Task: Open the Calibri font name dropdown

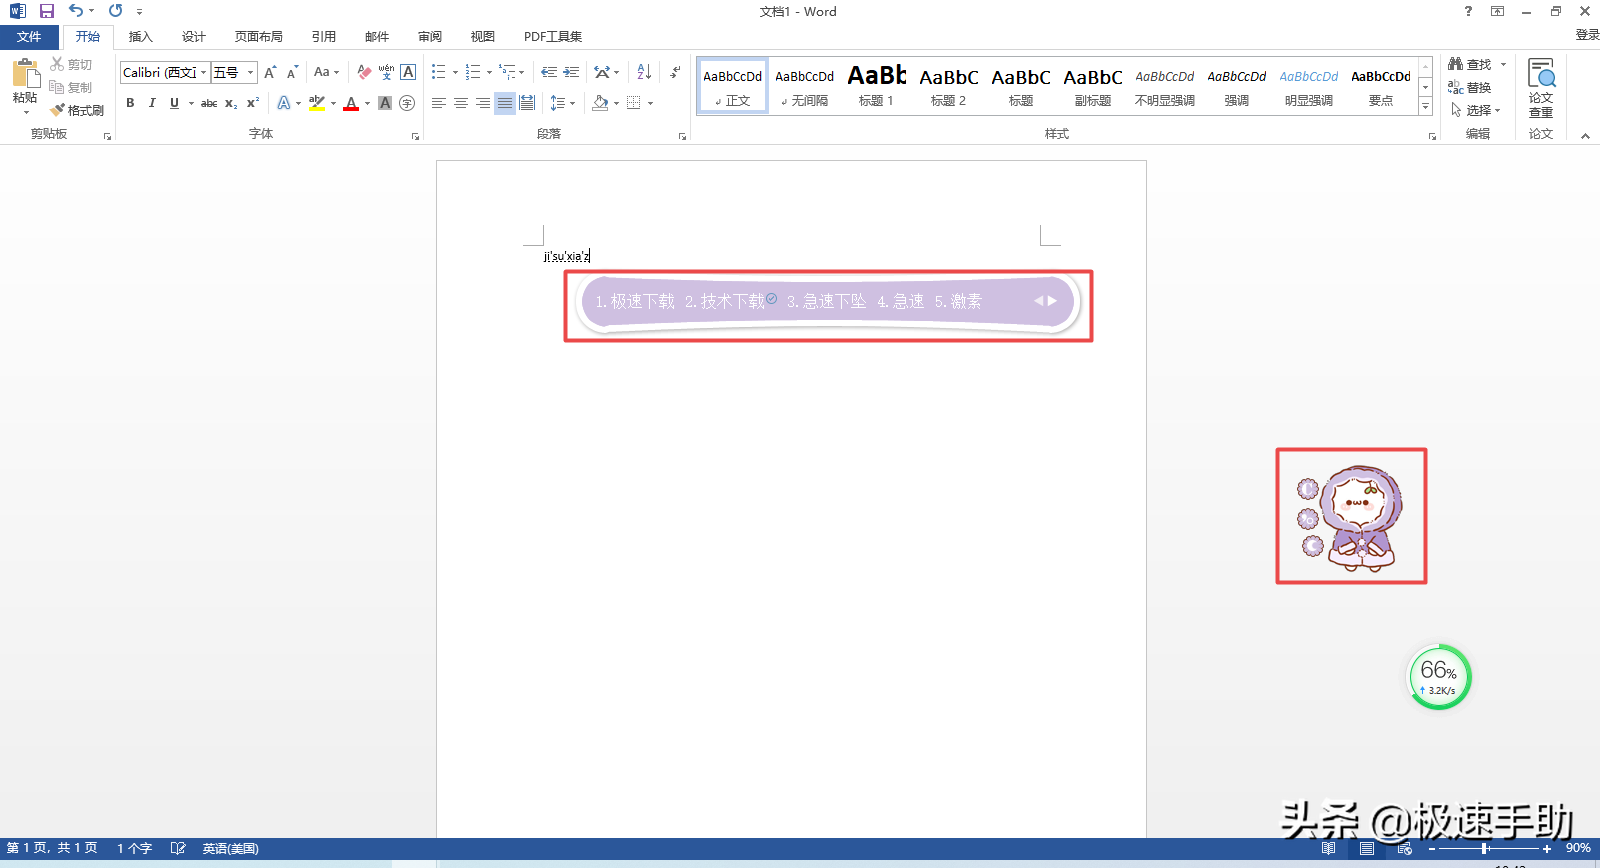Action: [x=204, y=72]
